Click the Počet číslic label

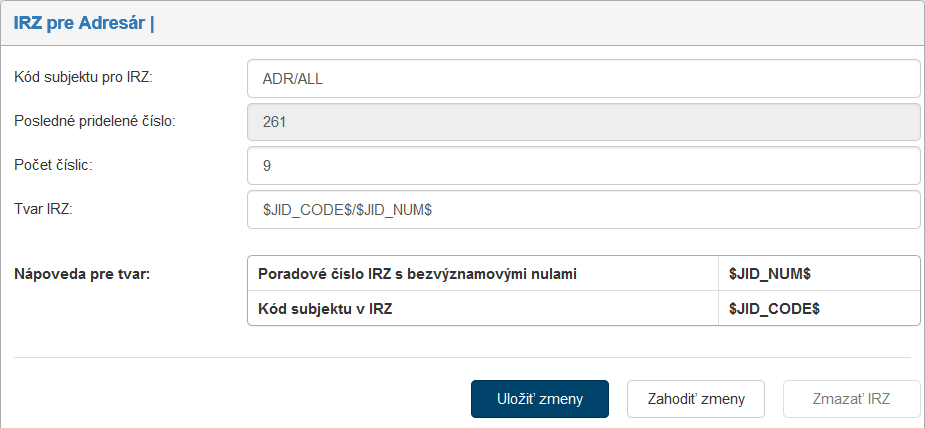(x=53, y=164)
